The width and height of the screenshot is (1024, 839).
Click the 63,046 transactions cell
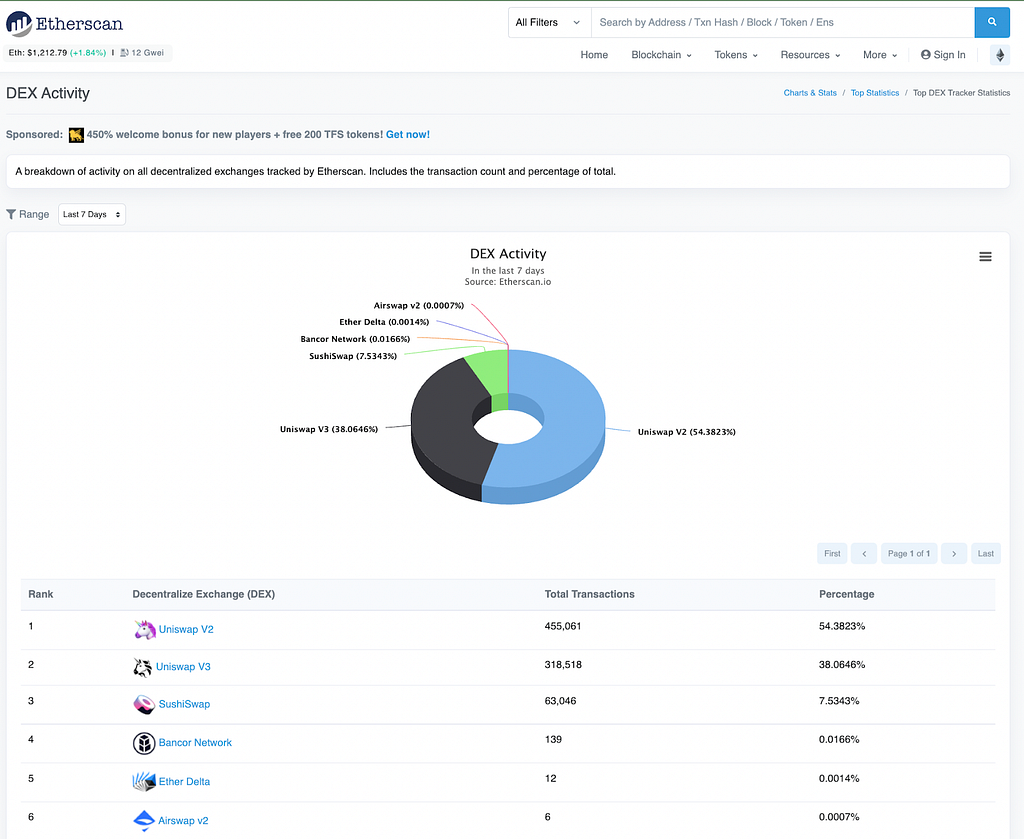560,701
